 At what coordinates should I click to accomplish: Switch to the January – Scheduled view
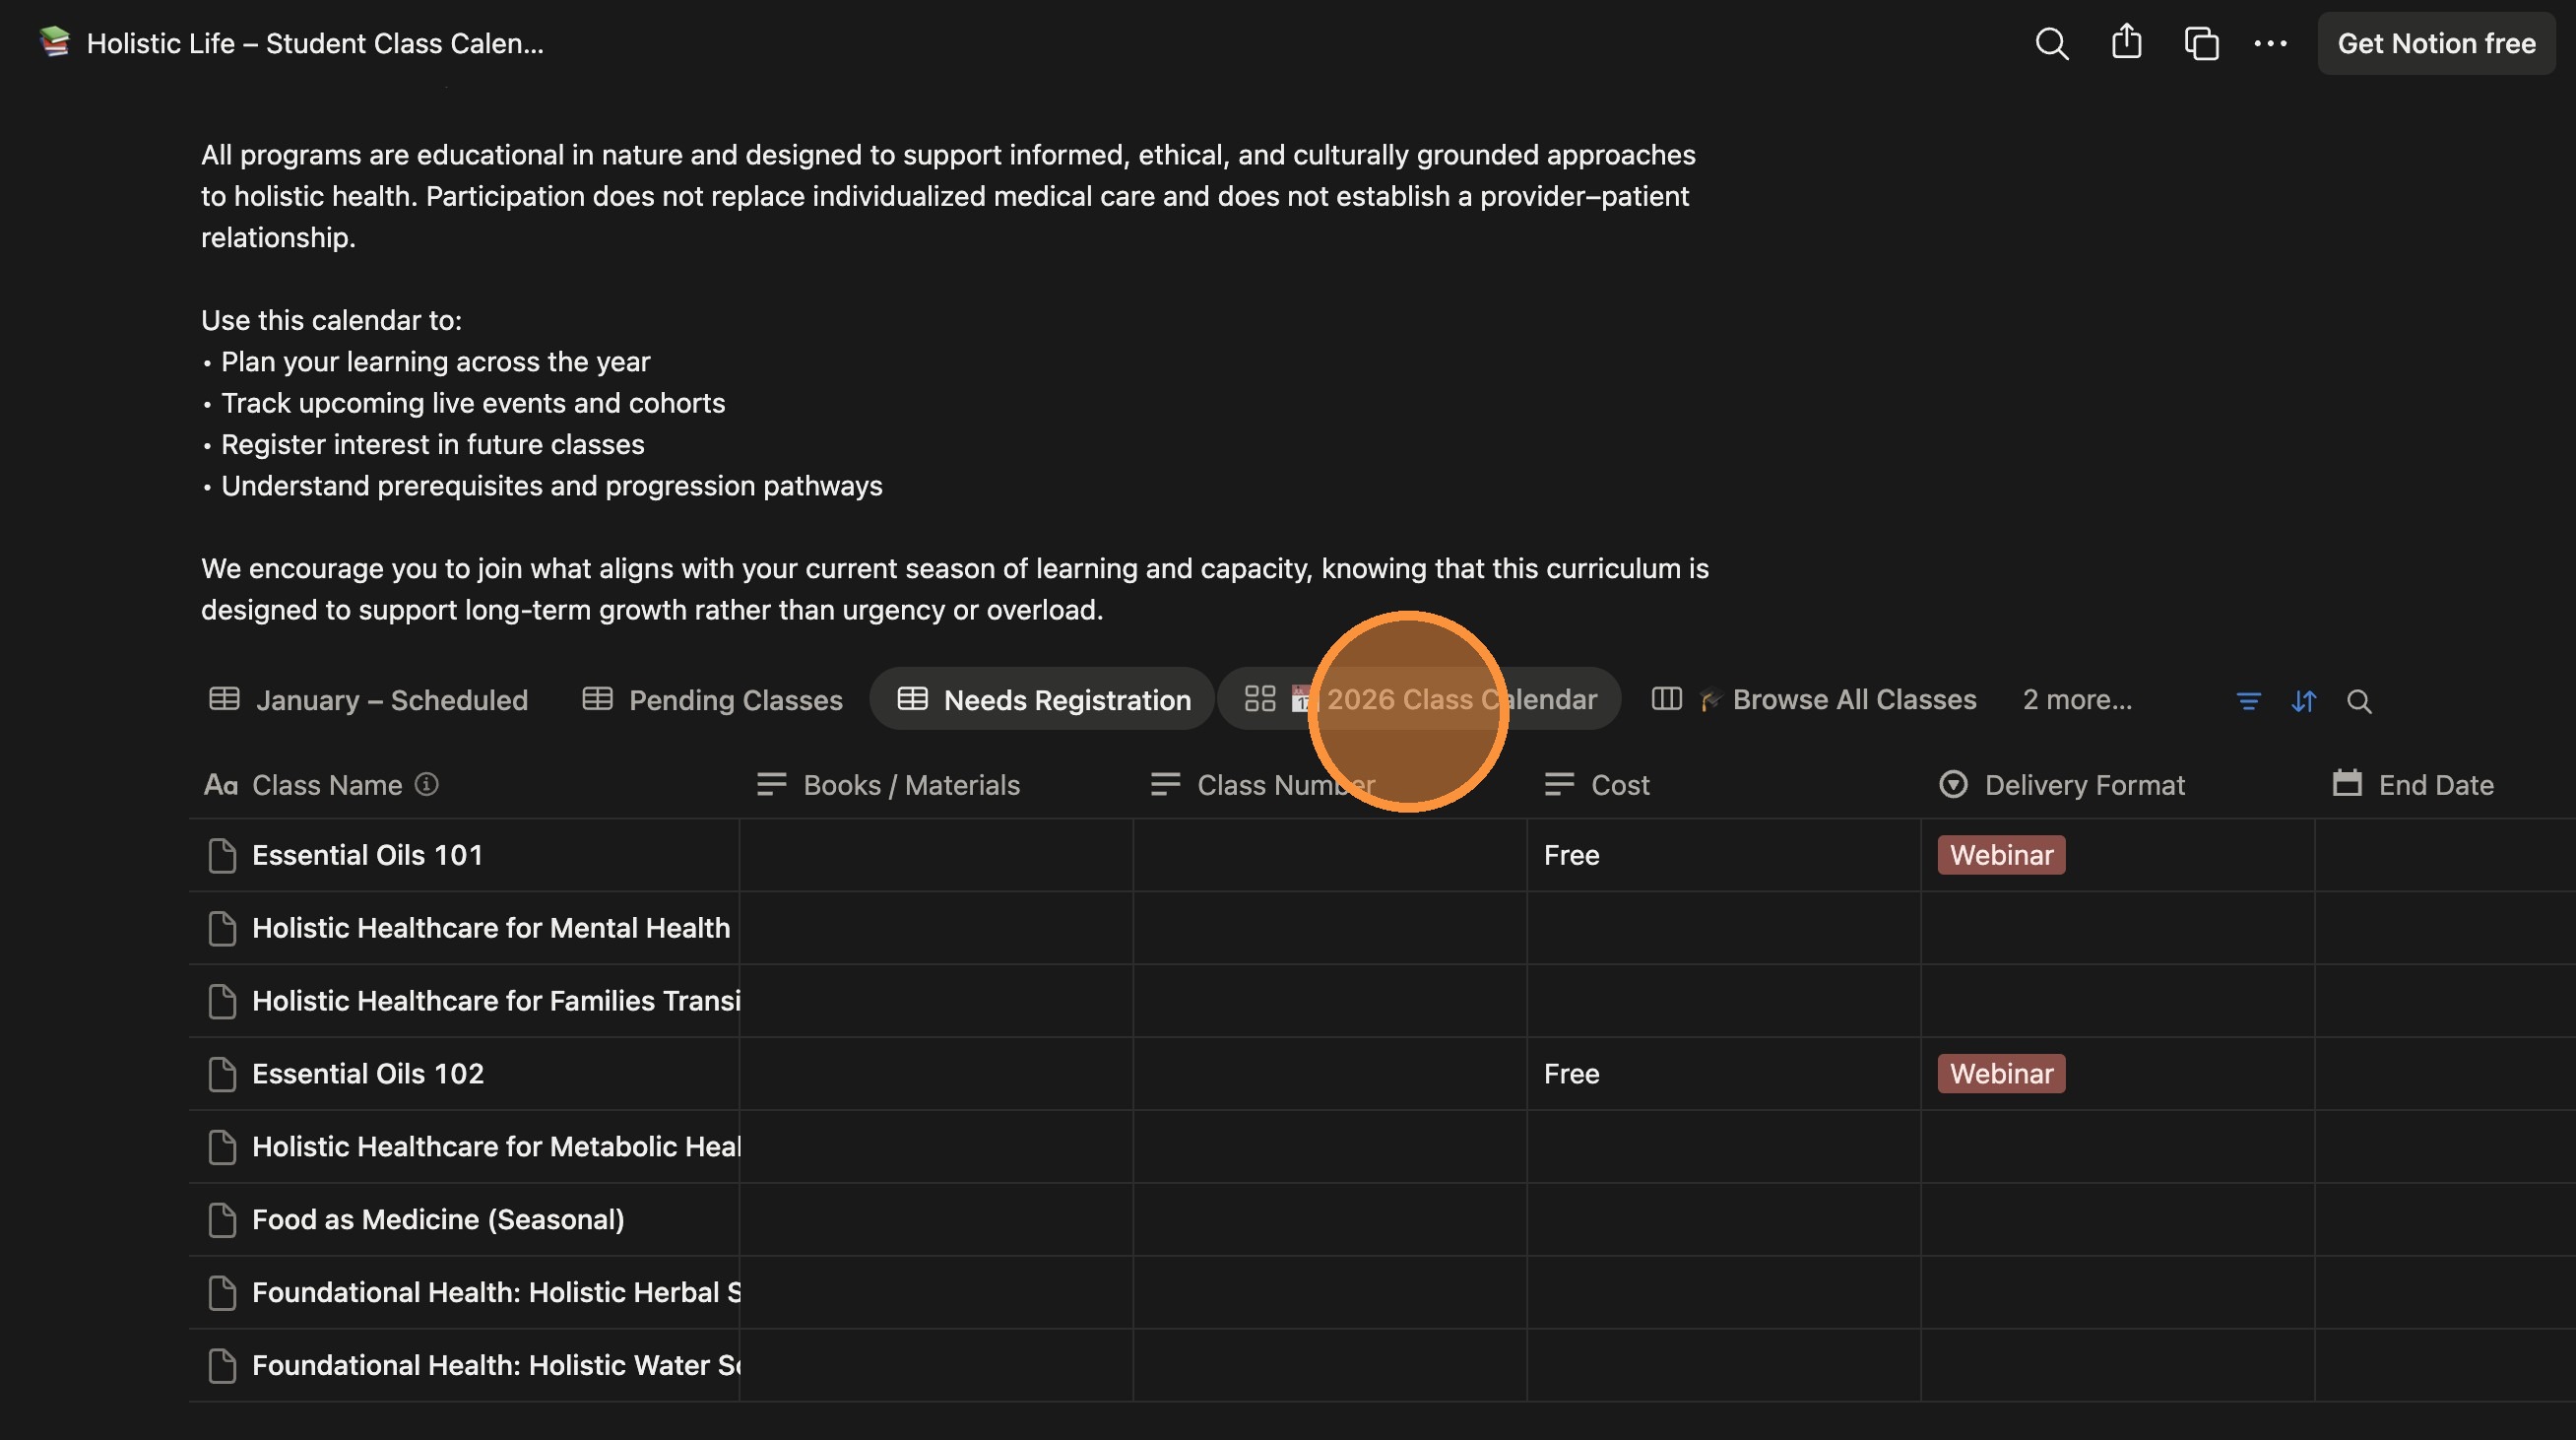[x=392, y=699]
